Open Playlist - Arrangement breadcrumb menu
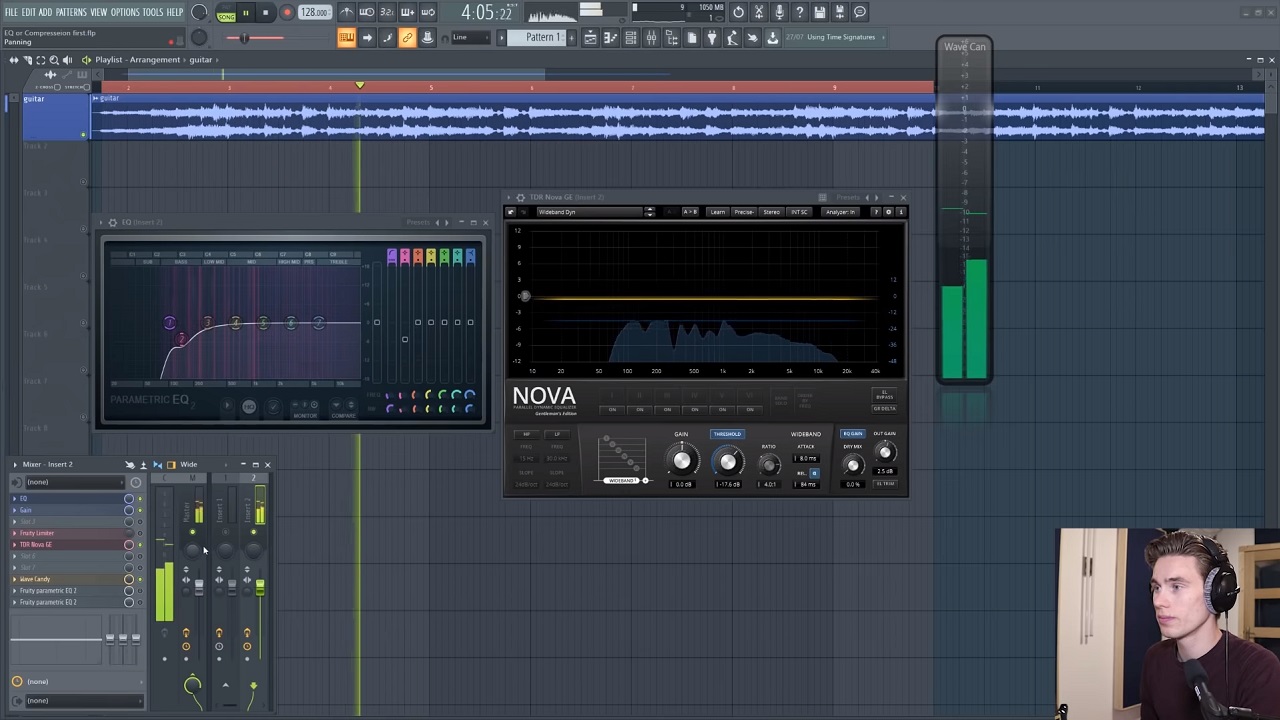The width and height of the screenshot is (1280, 720). (137, 60)
